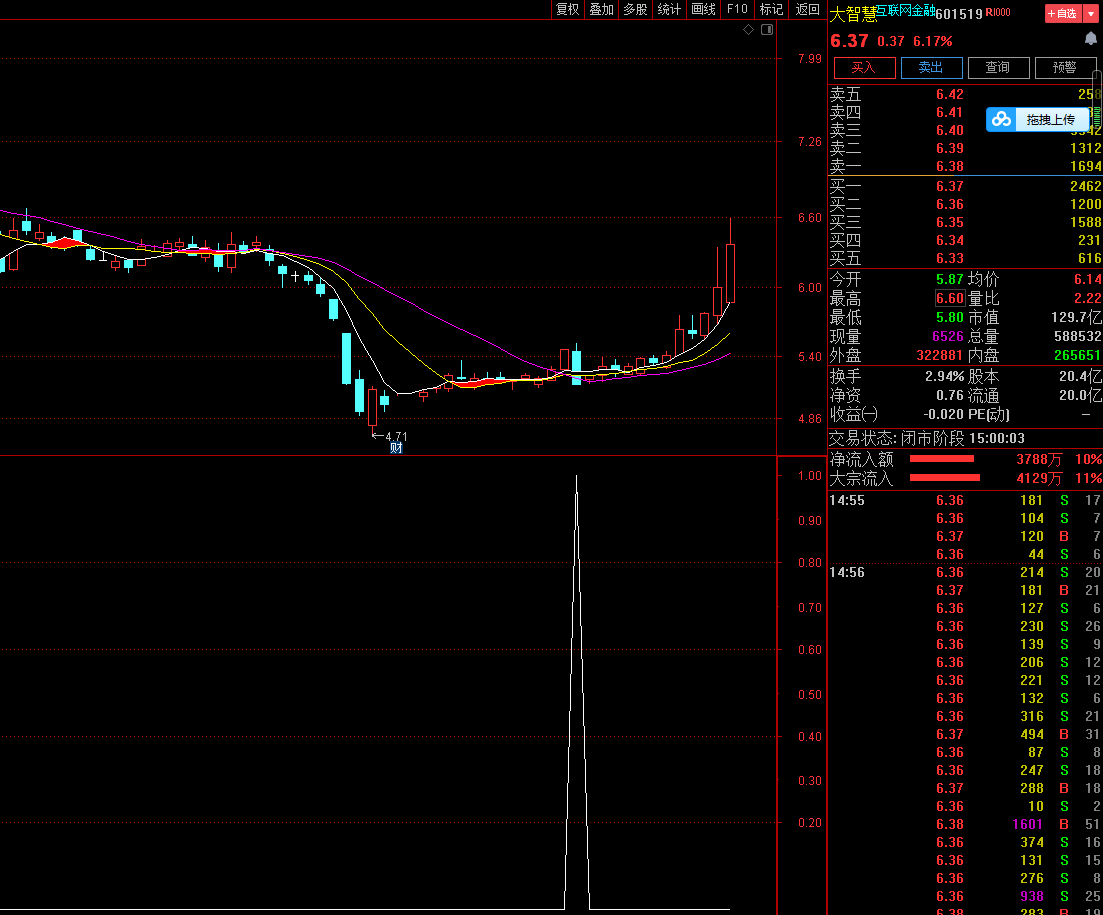Select 多股 multi-stock view
The width and height of the screenshot is (1103, 915).
click(635, 9)
